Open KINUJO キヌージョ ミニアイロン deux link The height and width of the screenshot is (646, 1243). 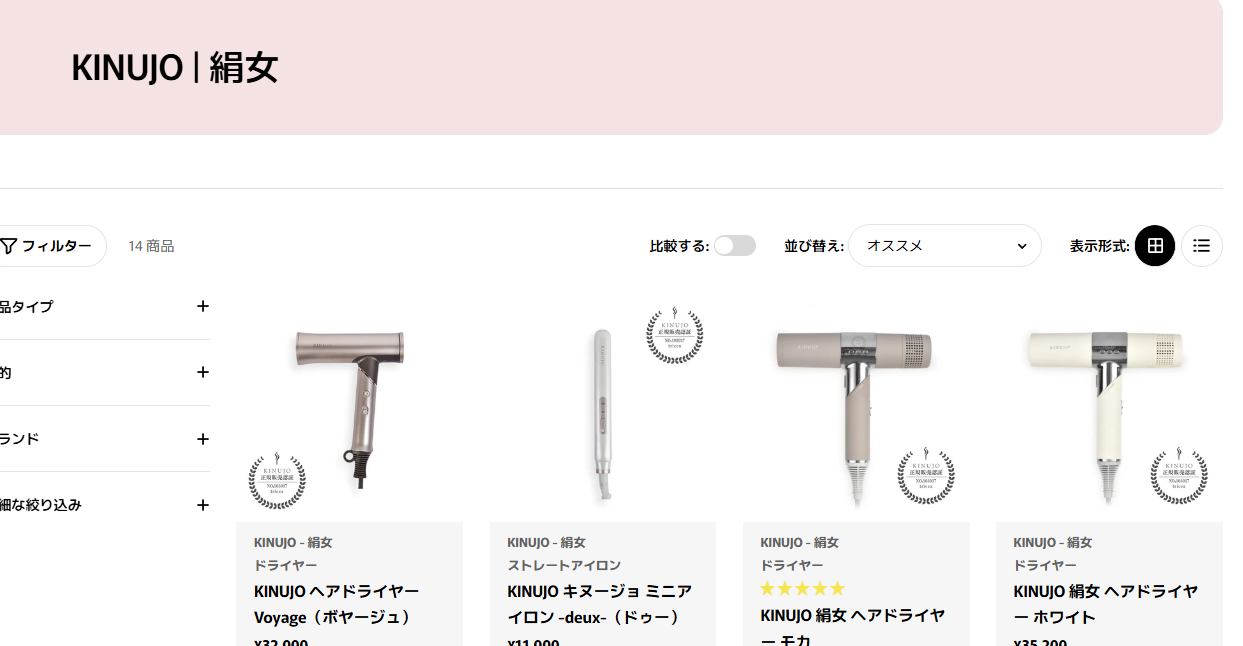point(599,604)
